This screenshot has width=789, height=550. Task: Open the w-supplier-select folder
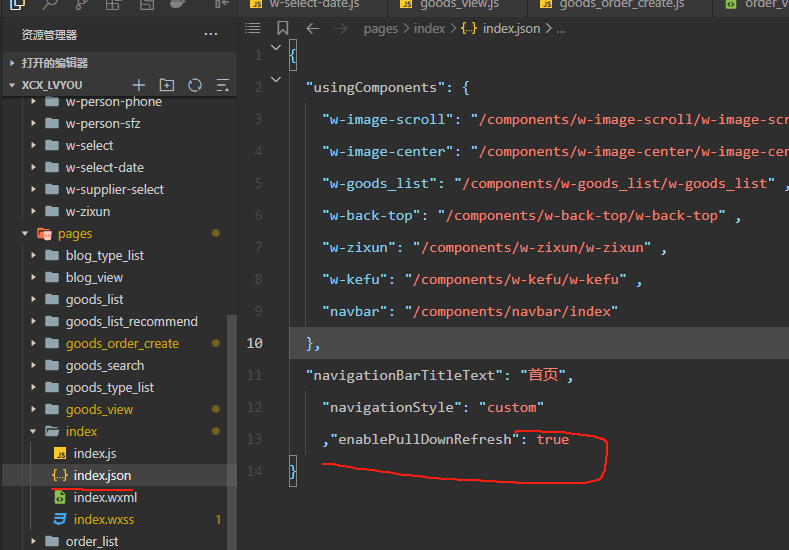(x=114, y=189)
